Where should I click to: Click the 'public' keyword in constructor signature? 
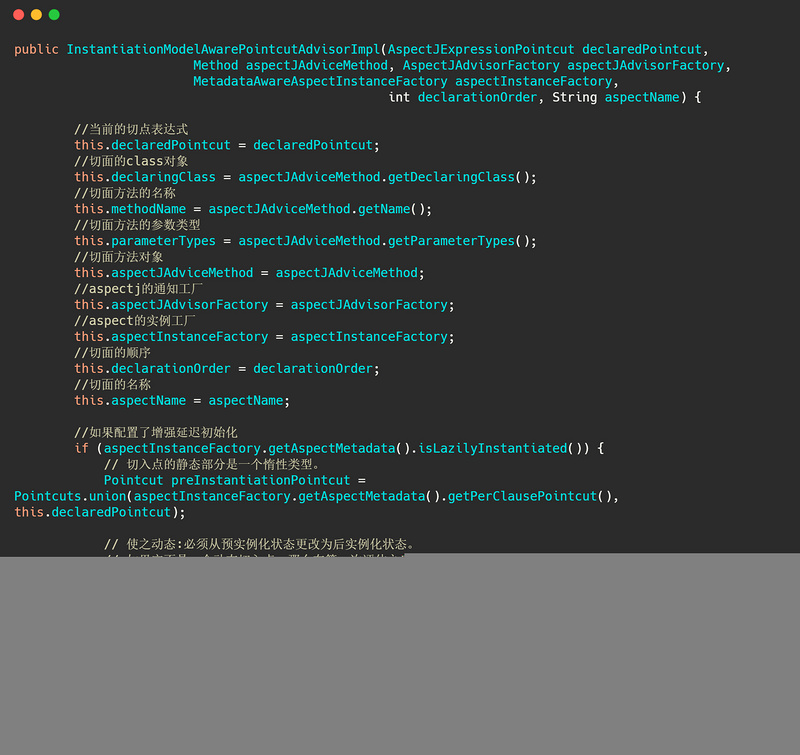point(36,49)
